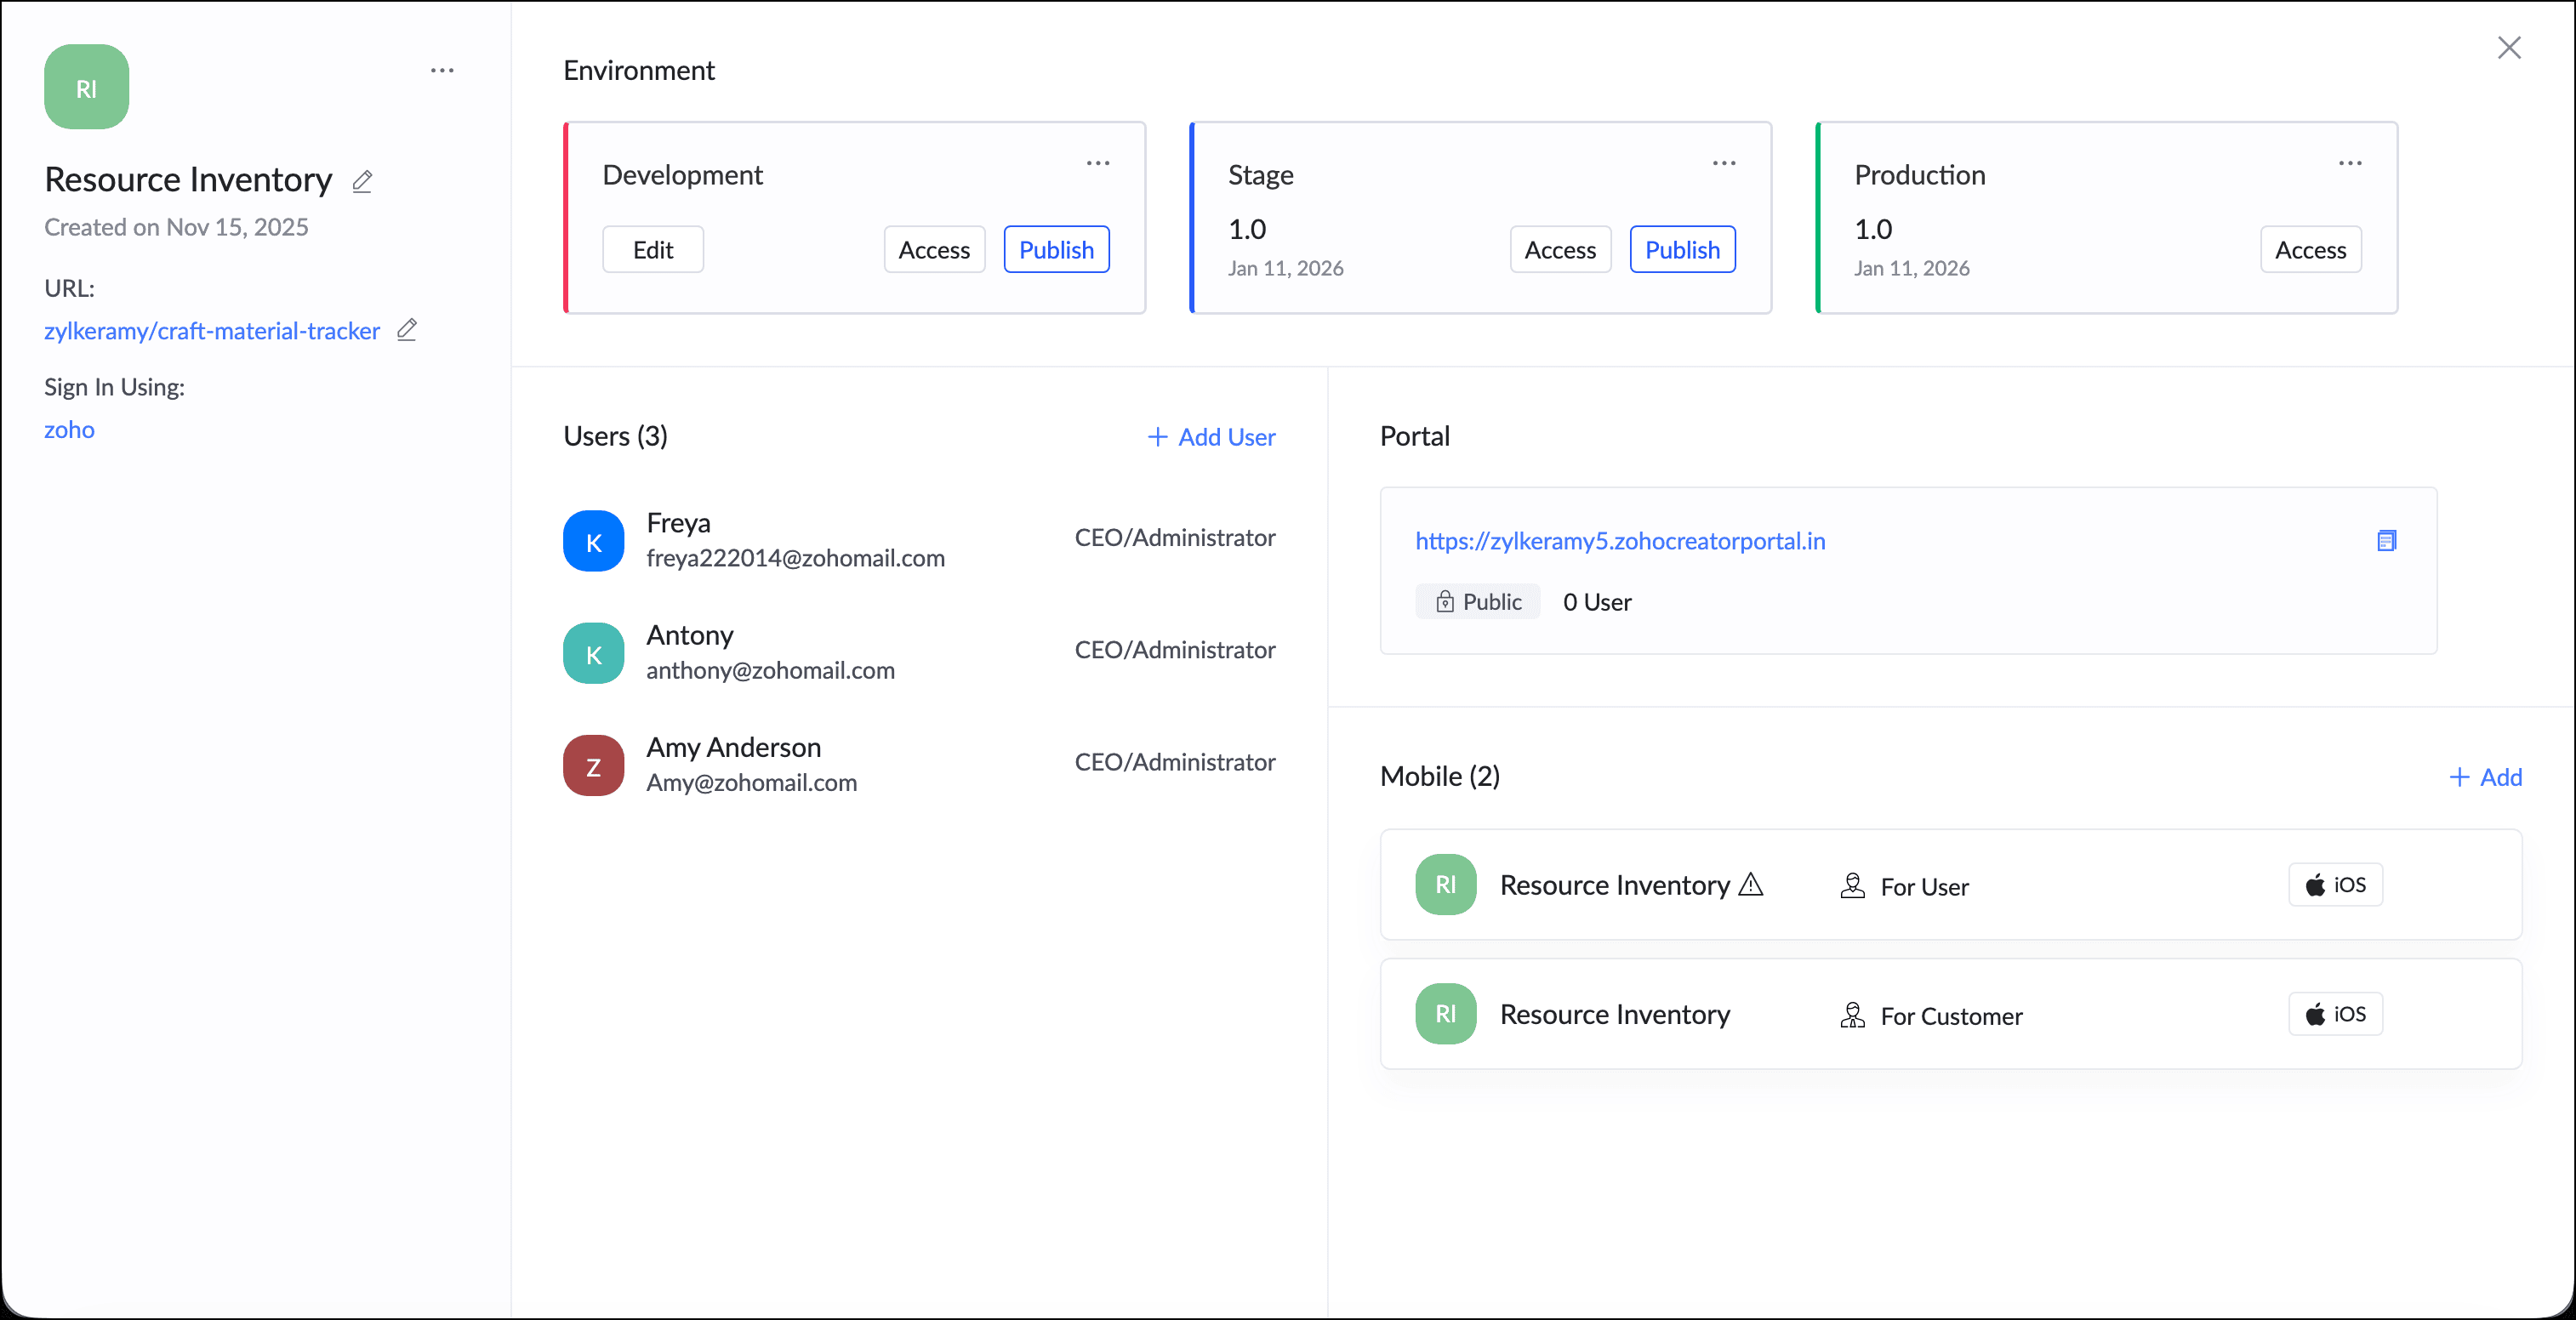Viewport: 2576px width, 1320px height.
Task: Click pencil icon beside Resource Inventory title
Action: point(362,181)
